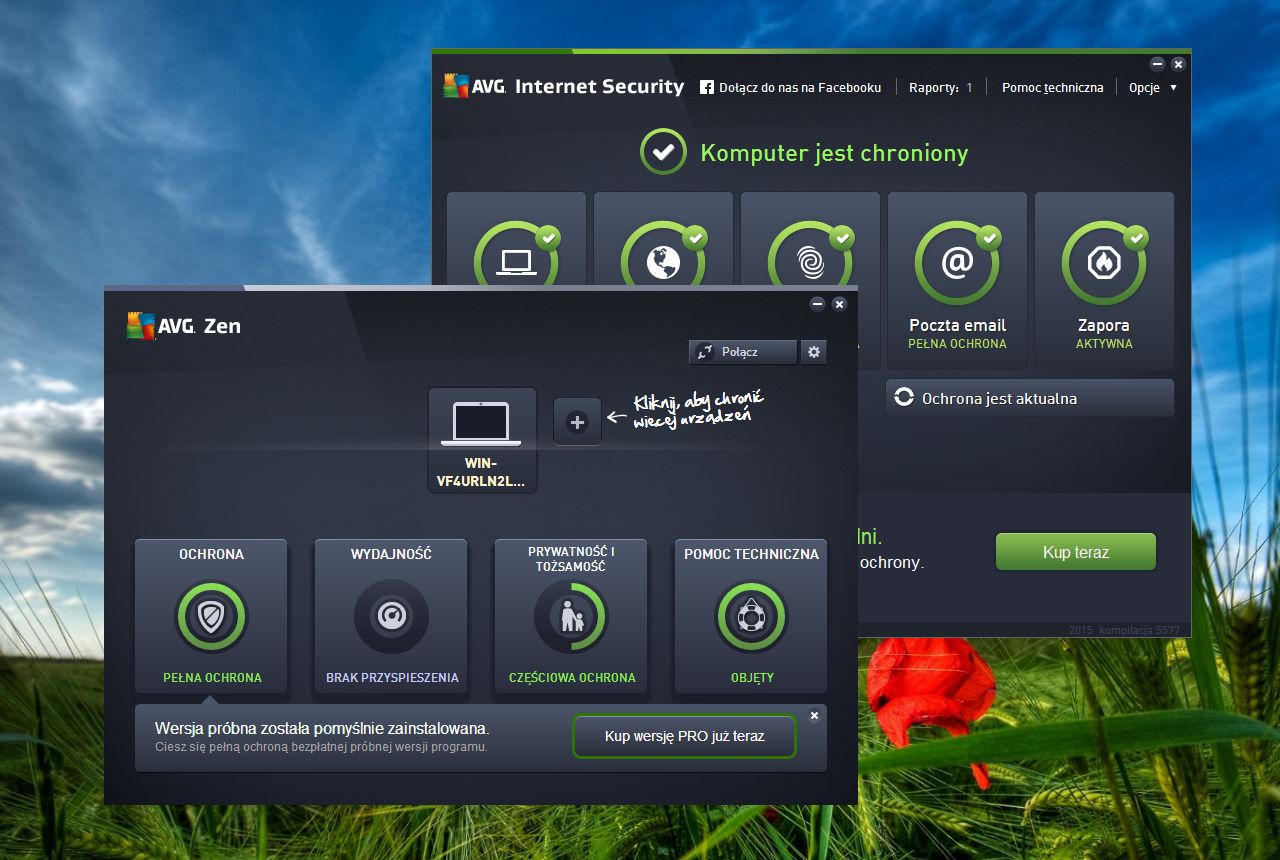
Task: Click the Facebook icon in Internet Security header
Action: pyautogui.click(x=706, y=88)
